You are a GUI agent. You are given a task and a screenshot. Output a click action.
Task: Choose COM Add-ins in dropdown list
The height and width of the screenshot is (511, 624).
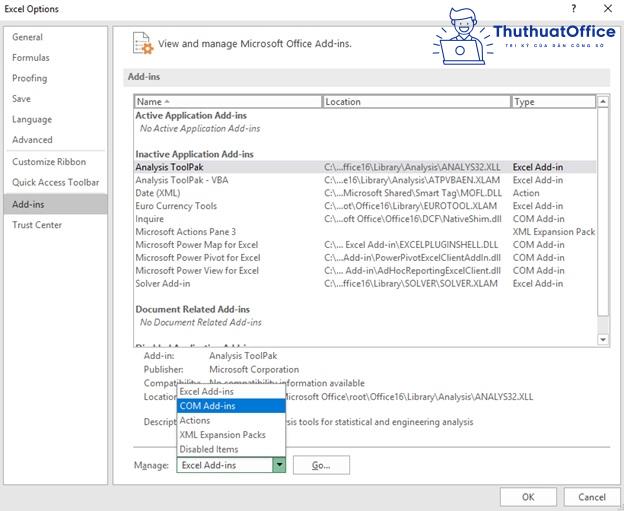coord(231,406)
